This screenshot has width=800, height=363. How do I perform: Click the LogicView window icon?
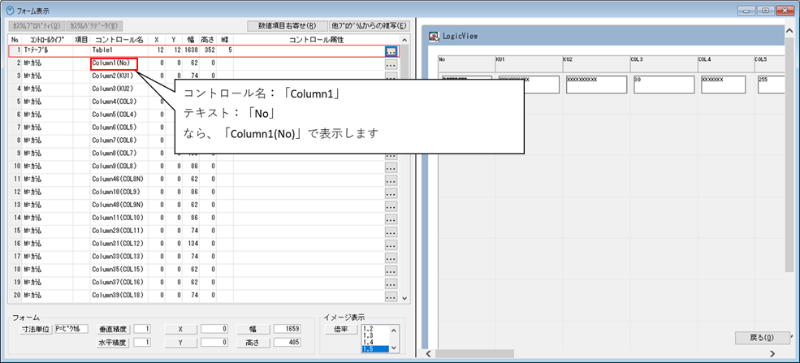click(x=434, y=37)
